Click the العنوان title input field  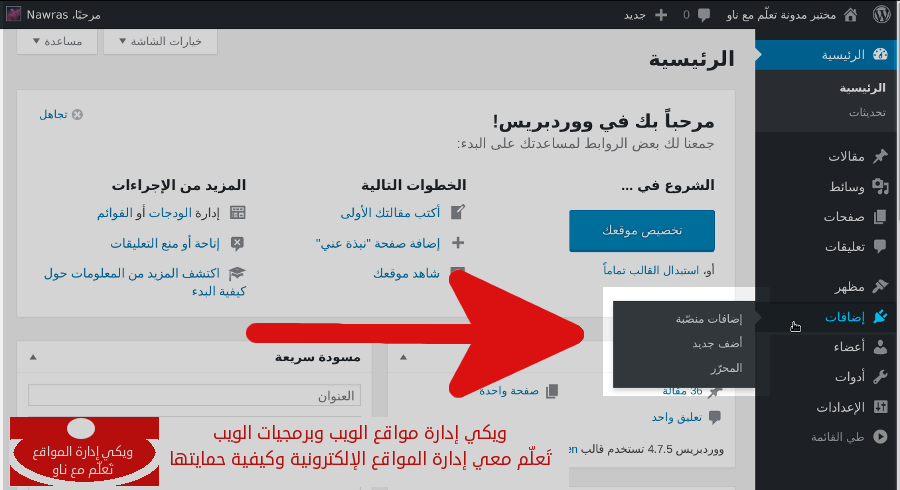(194, 396)
